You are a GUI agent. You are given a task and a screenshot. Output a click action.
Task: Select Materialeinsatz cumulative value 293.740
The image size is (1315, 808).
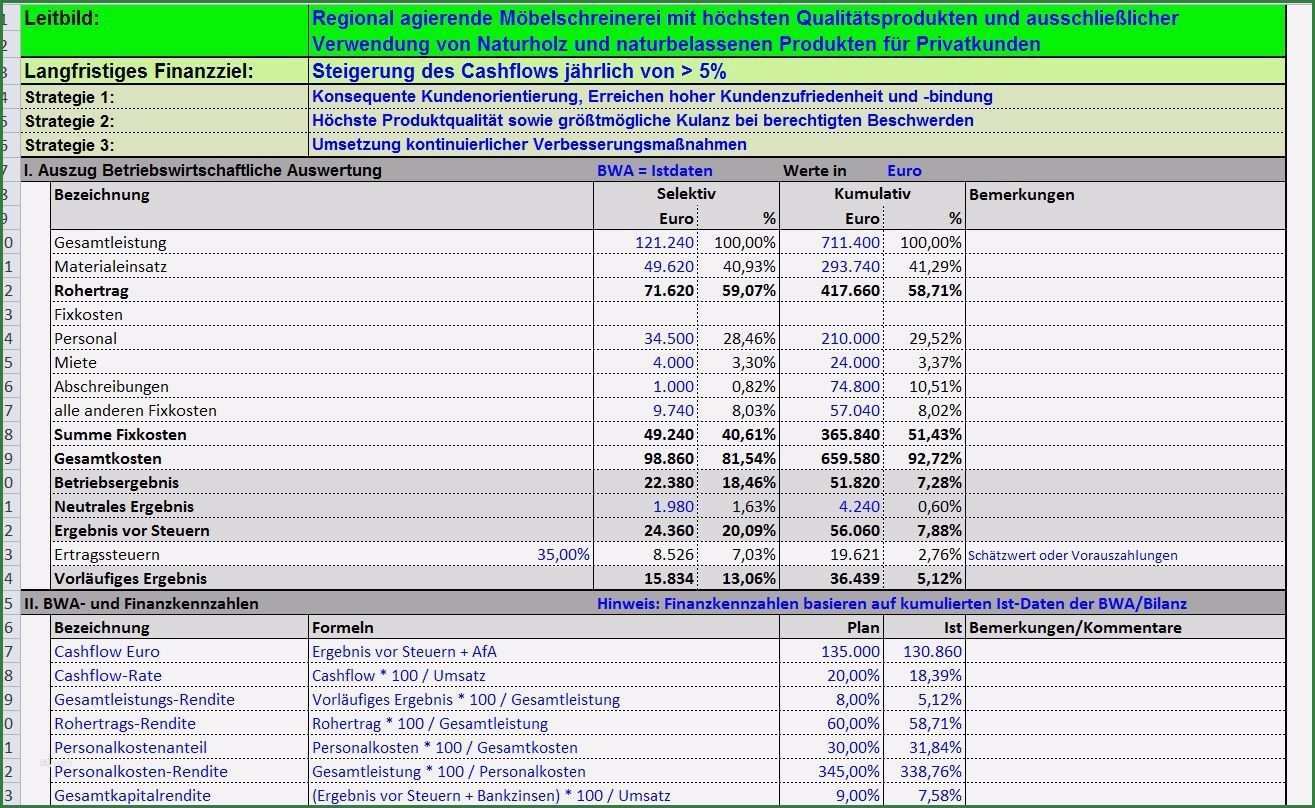[x=850, y=266]
